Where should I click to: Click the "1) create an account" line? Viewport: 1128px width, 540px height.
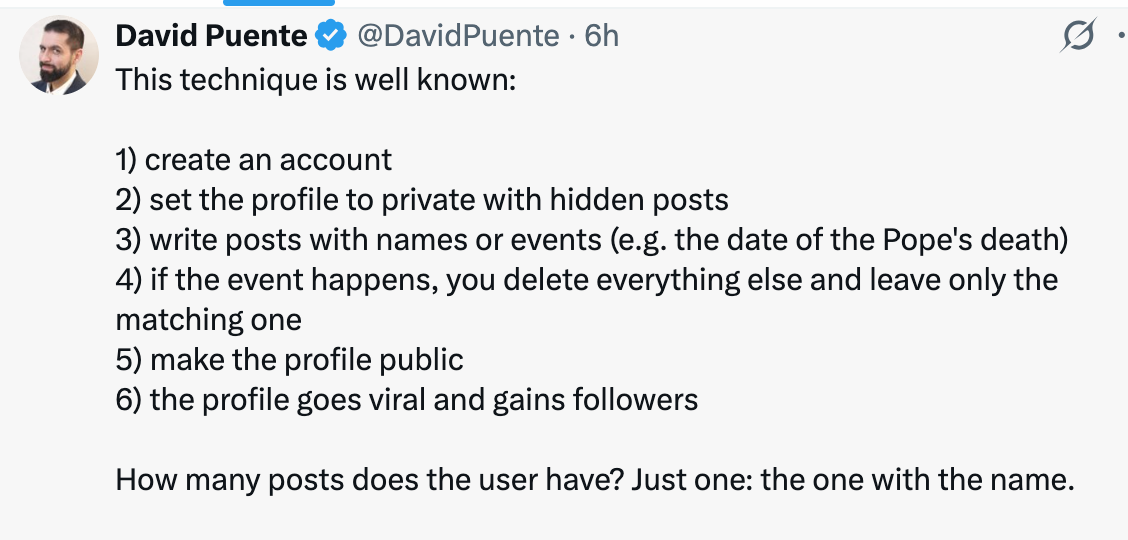(x=254, y=160)
